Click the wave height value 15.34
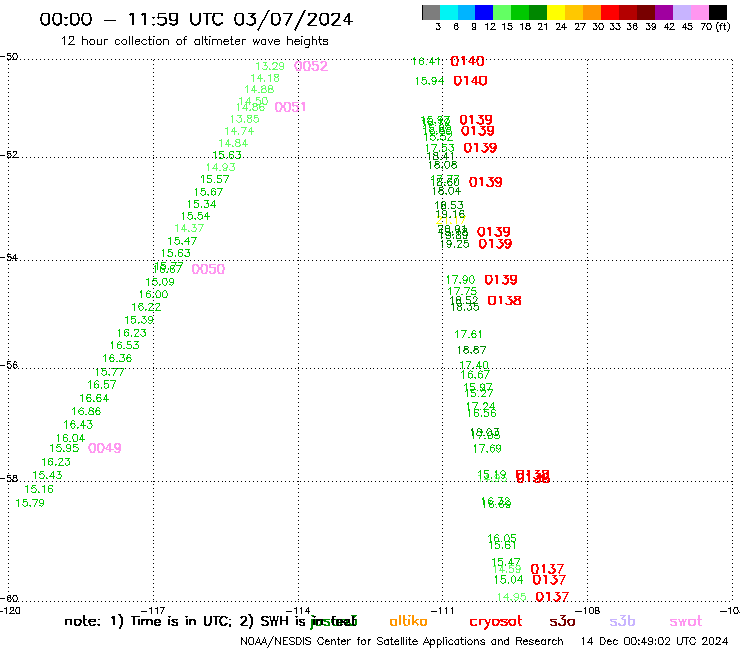Viewport: 740px width, 650px height. tap(202, 204)
